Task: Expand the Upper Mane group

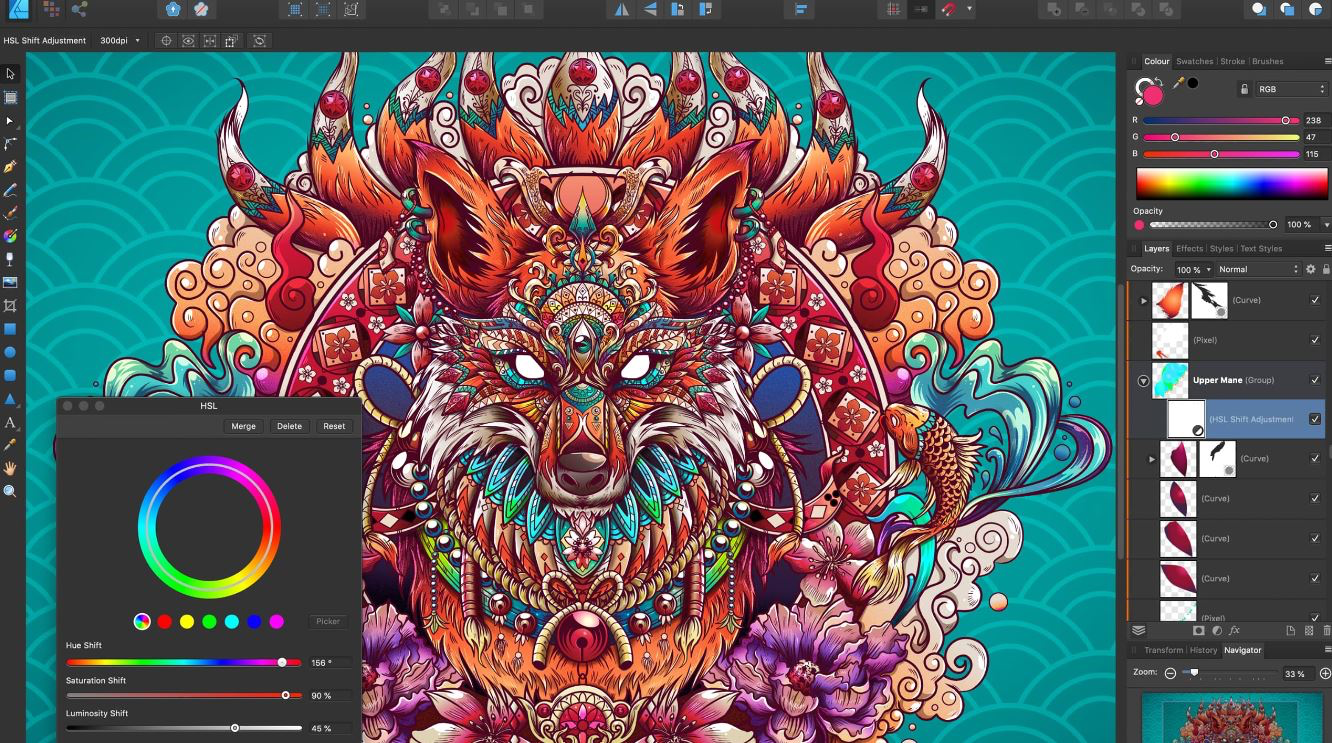Action: click(x=1141, y=380)
